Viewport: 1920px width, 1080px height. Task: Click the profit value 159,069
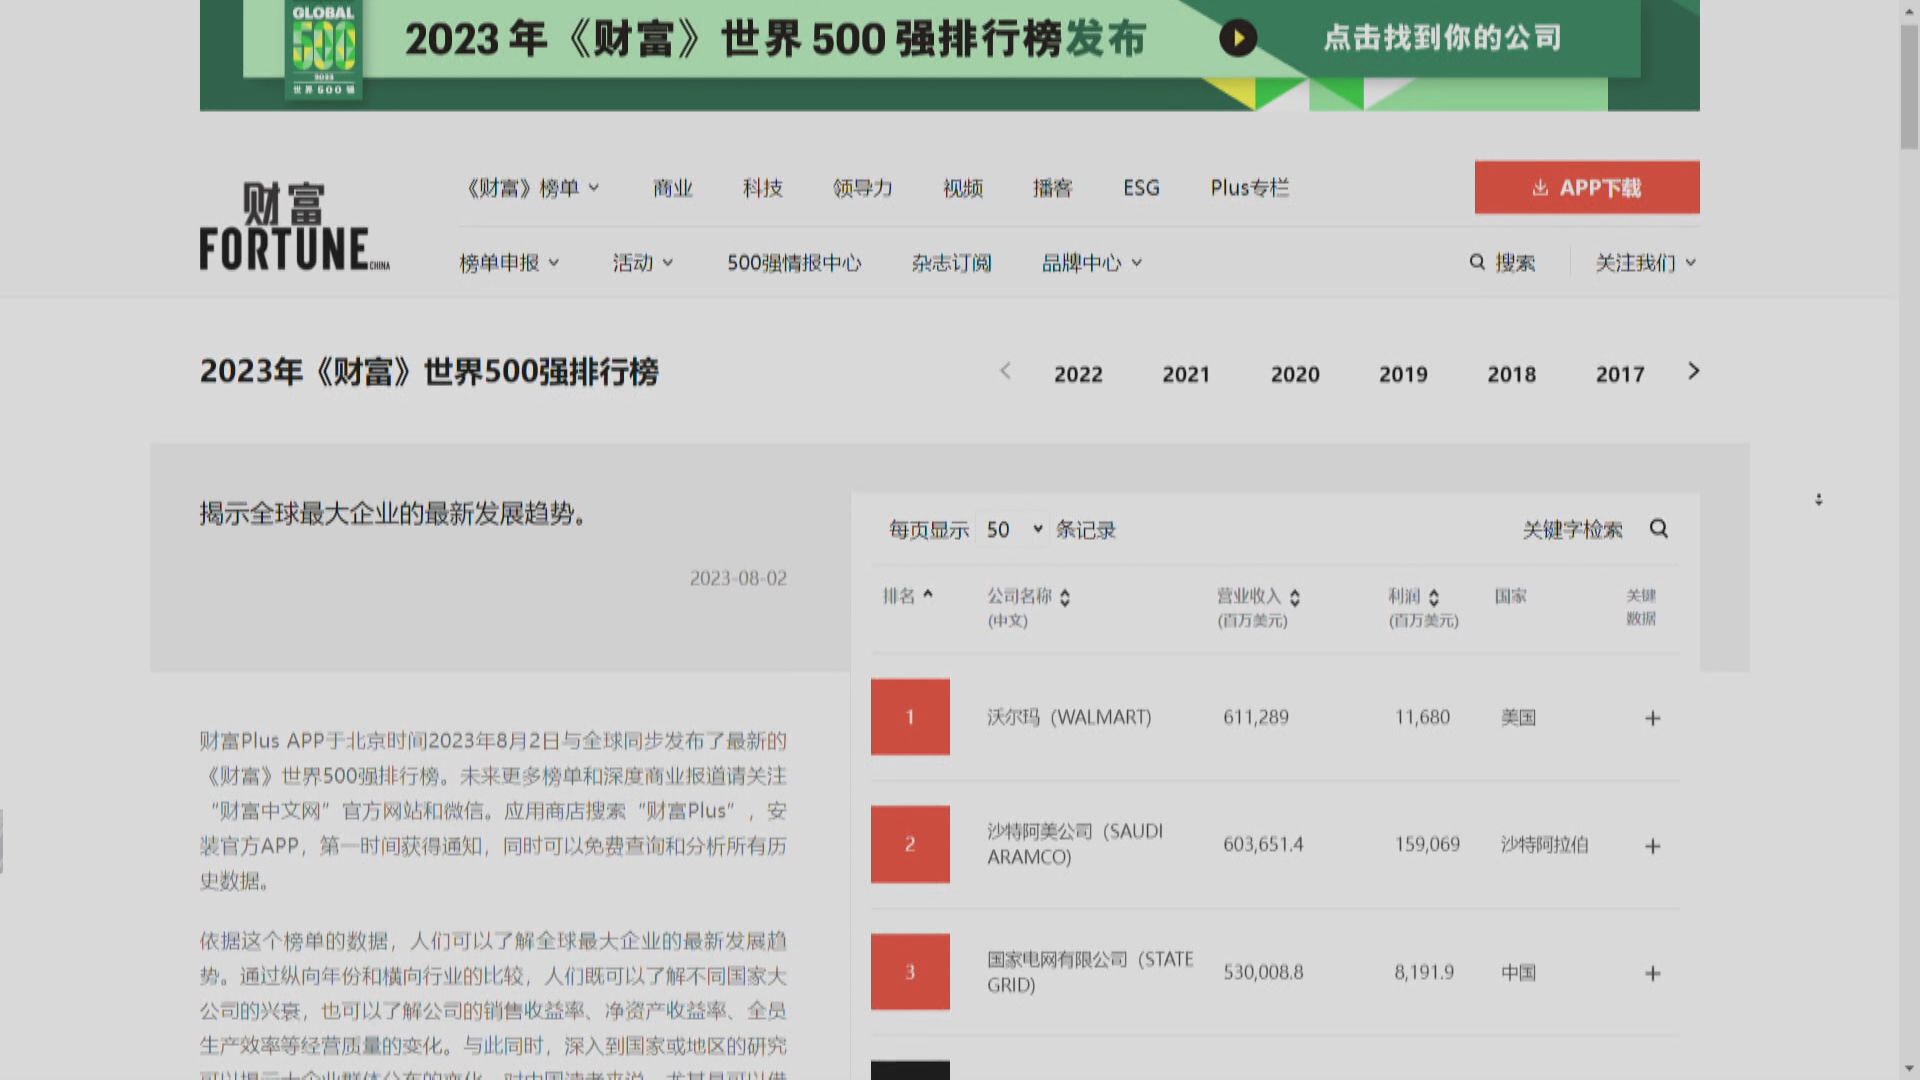click(x=1427, y=844)
